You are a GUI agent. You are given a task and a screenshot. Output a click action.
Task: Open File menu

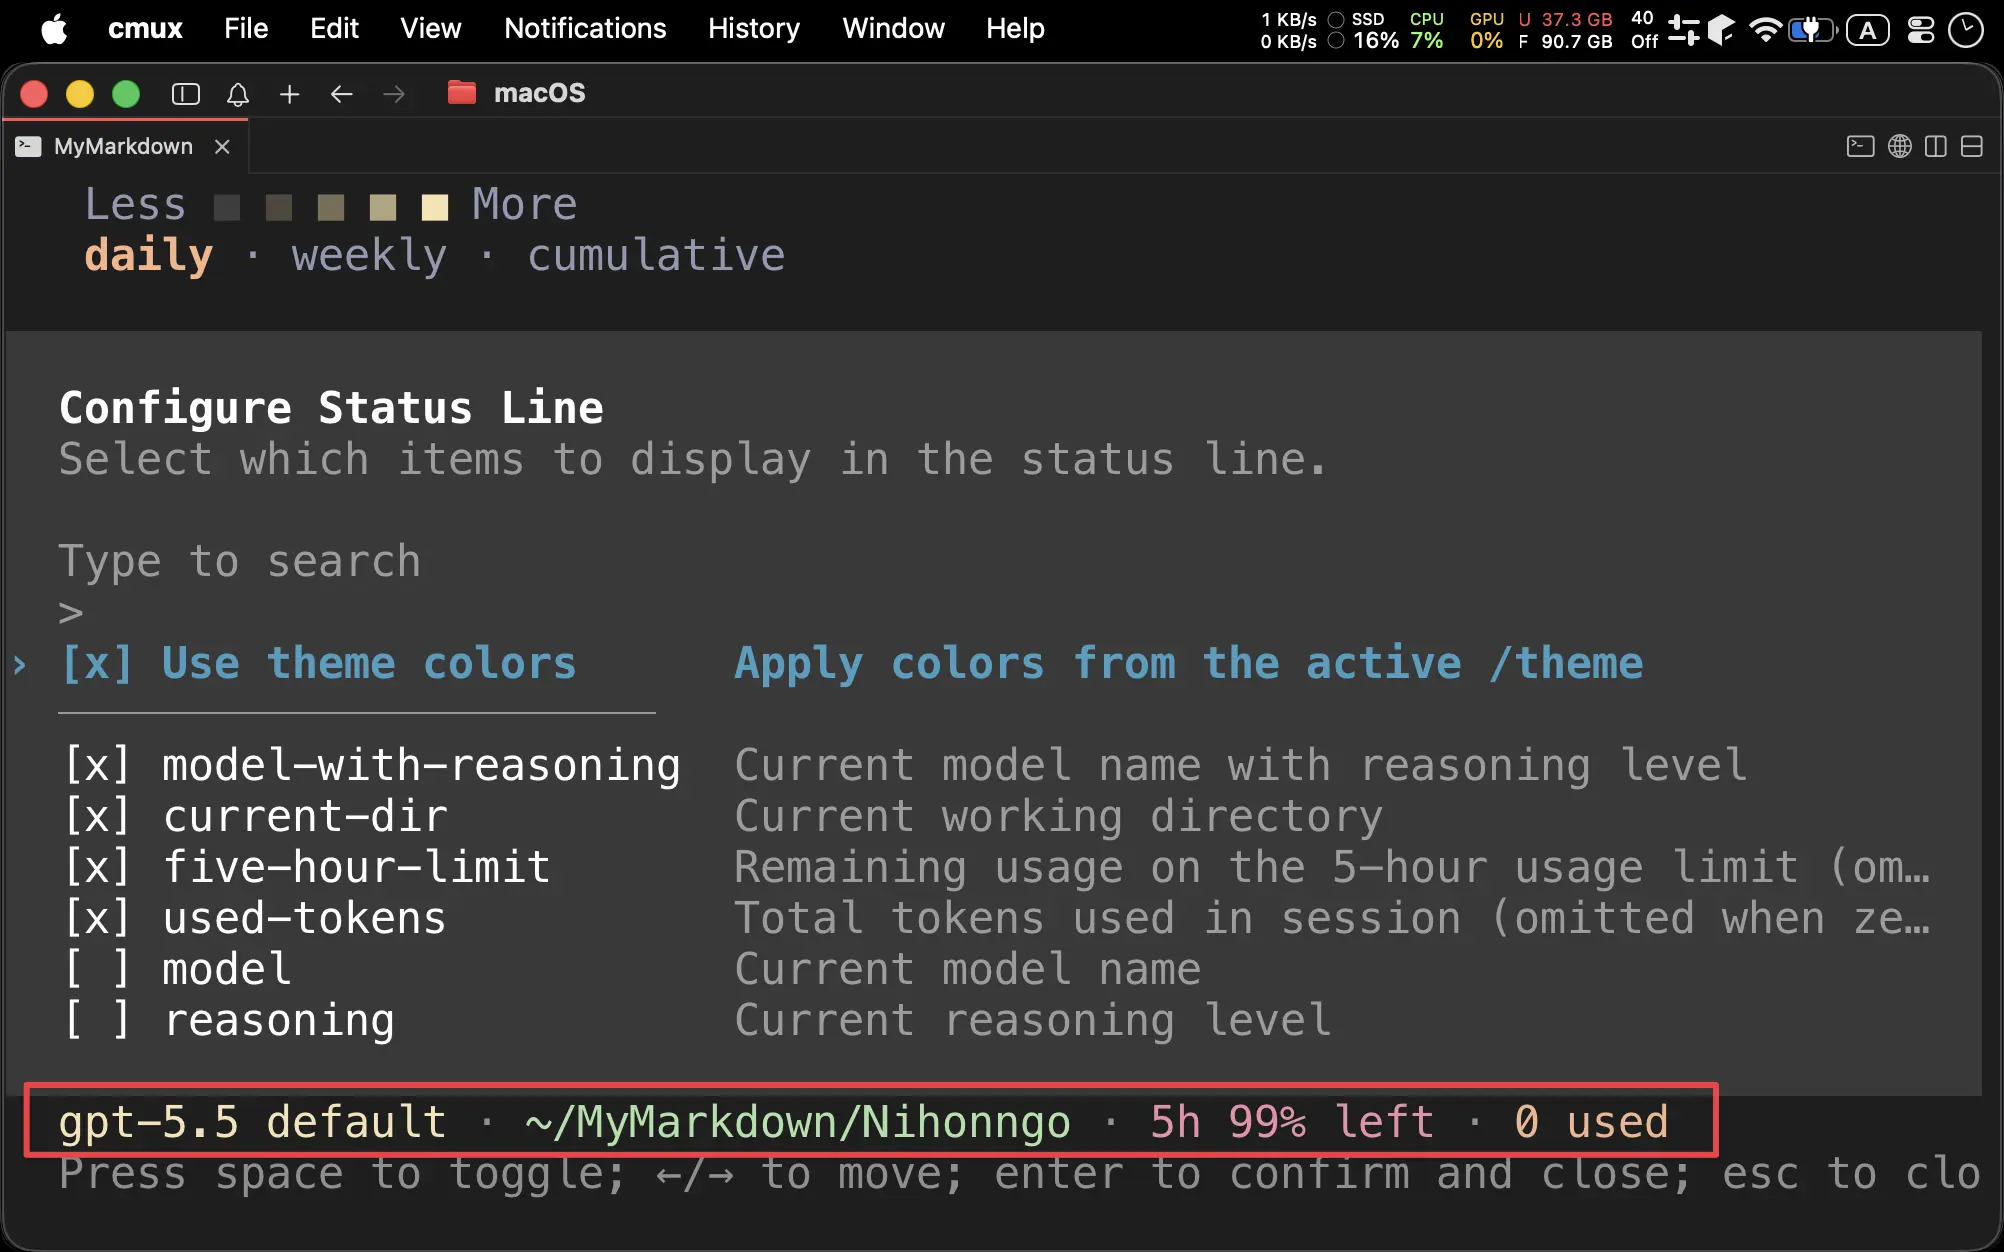coord(246,29)
